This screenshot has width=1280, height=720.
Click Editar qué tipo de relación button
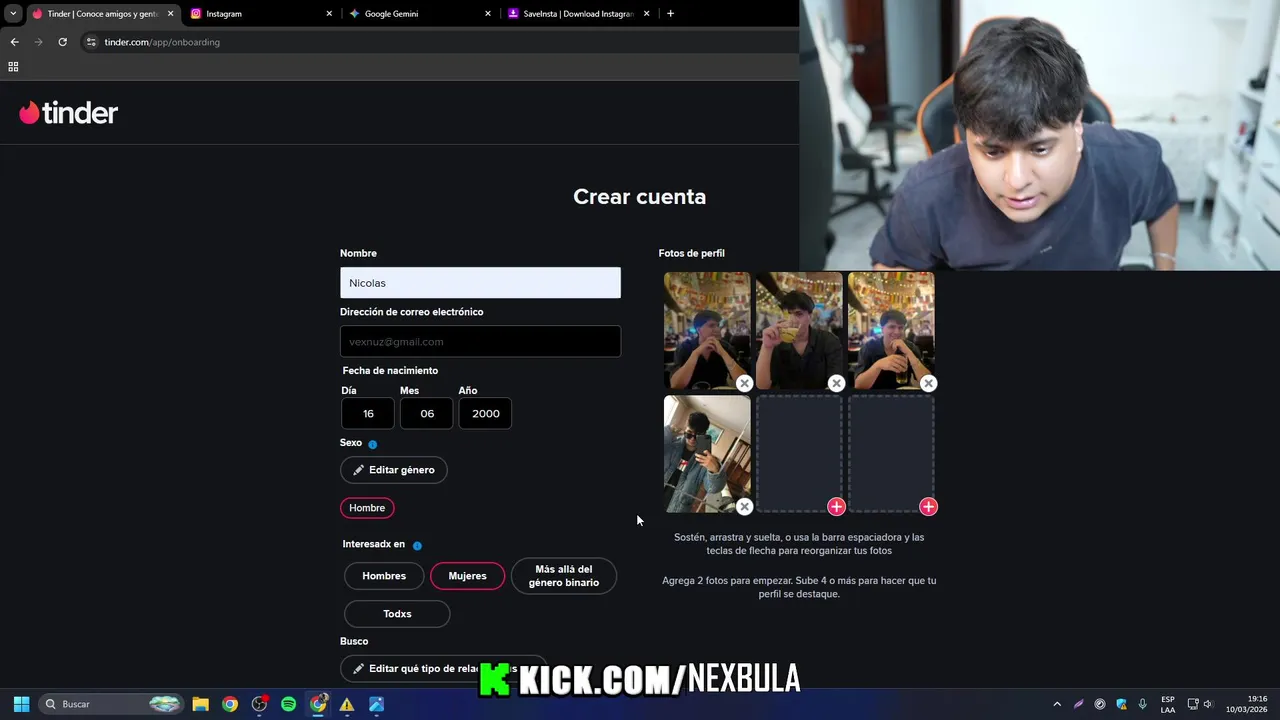pos(443,668)
